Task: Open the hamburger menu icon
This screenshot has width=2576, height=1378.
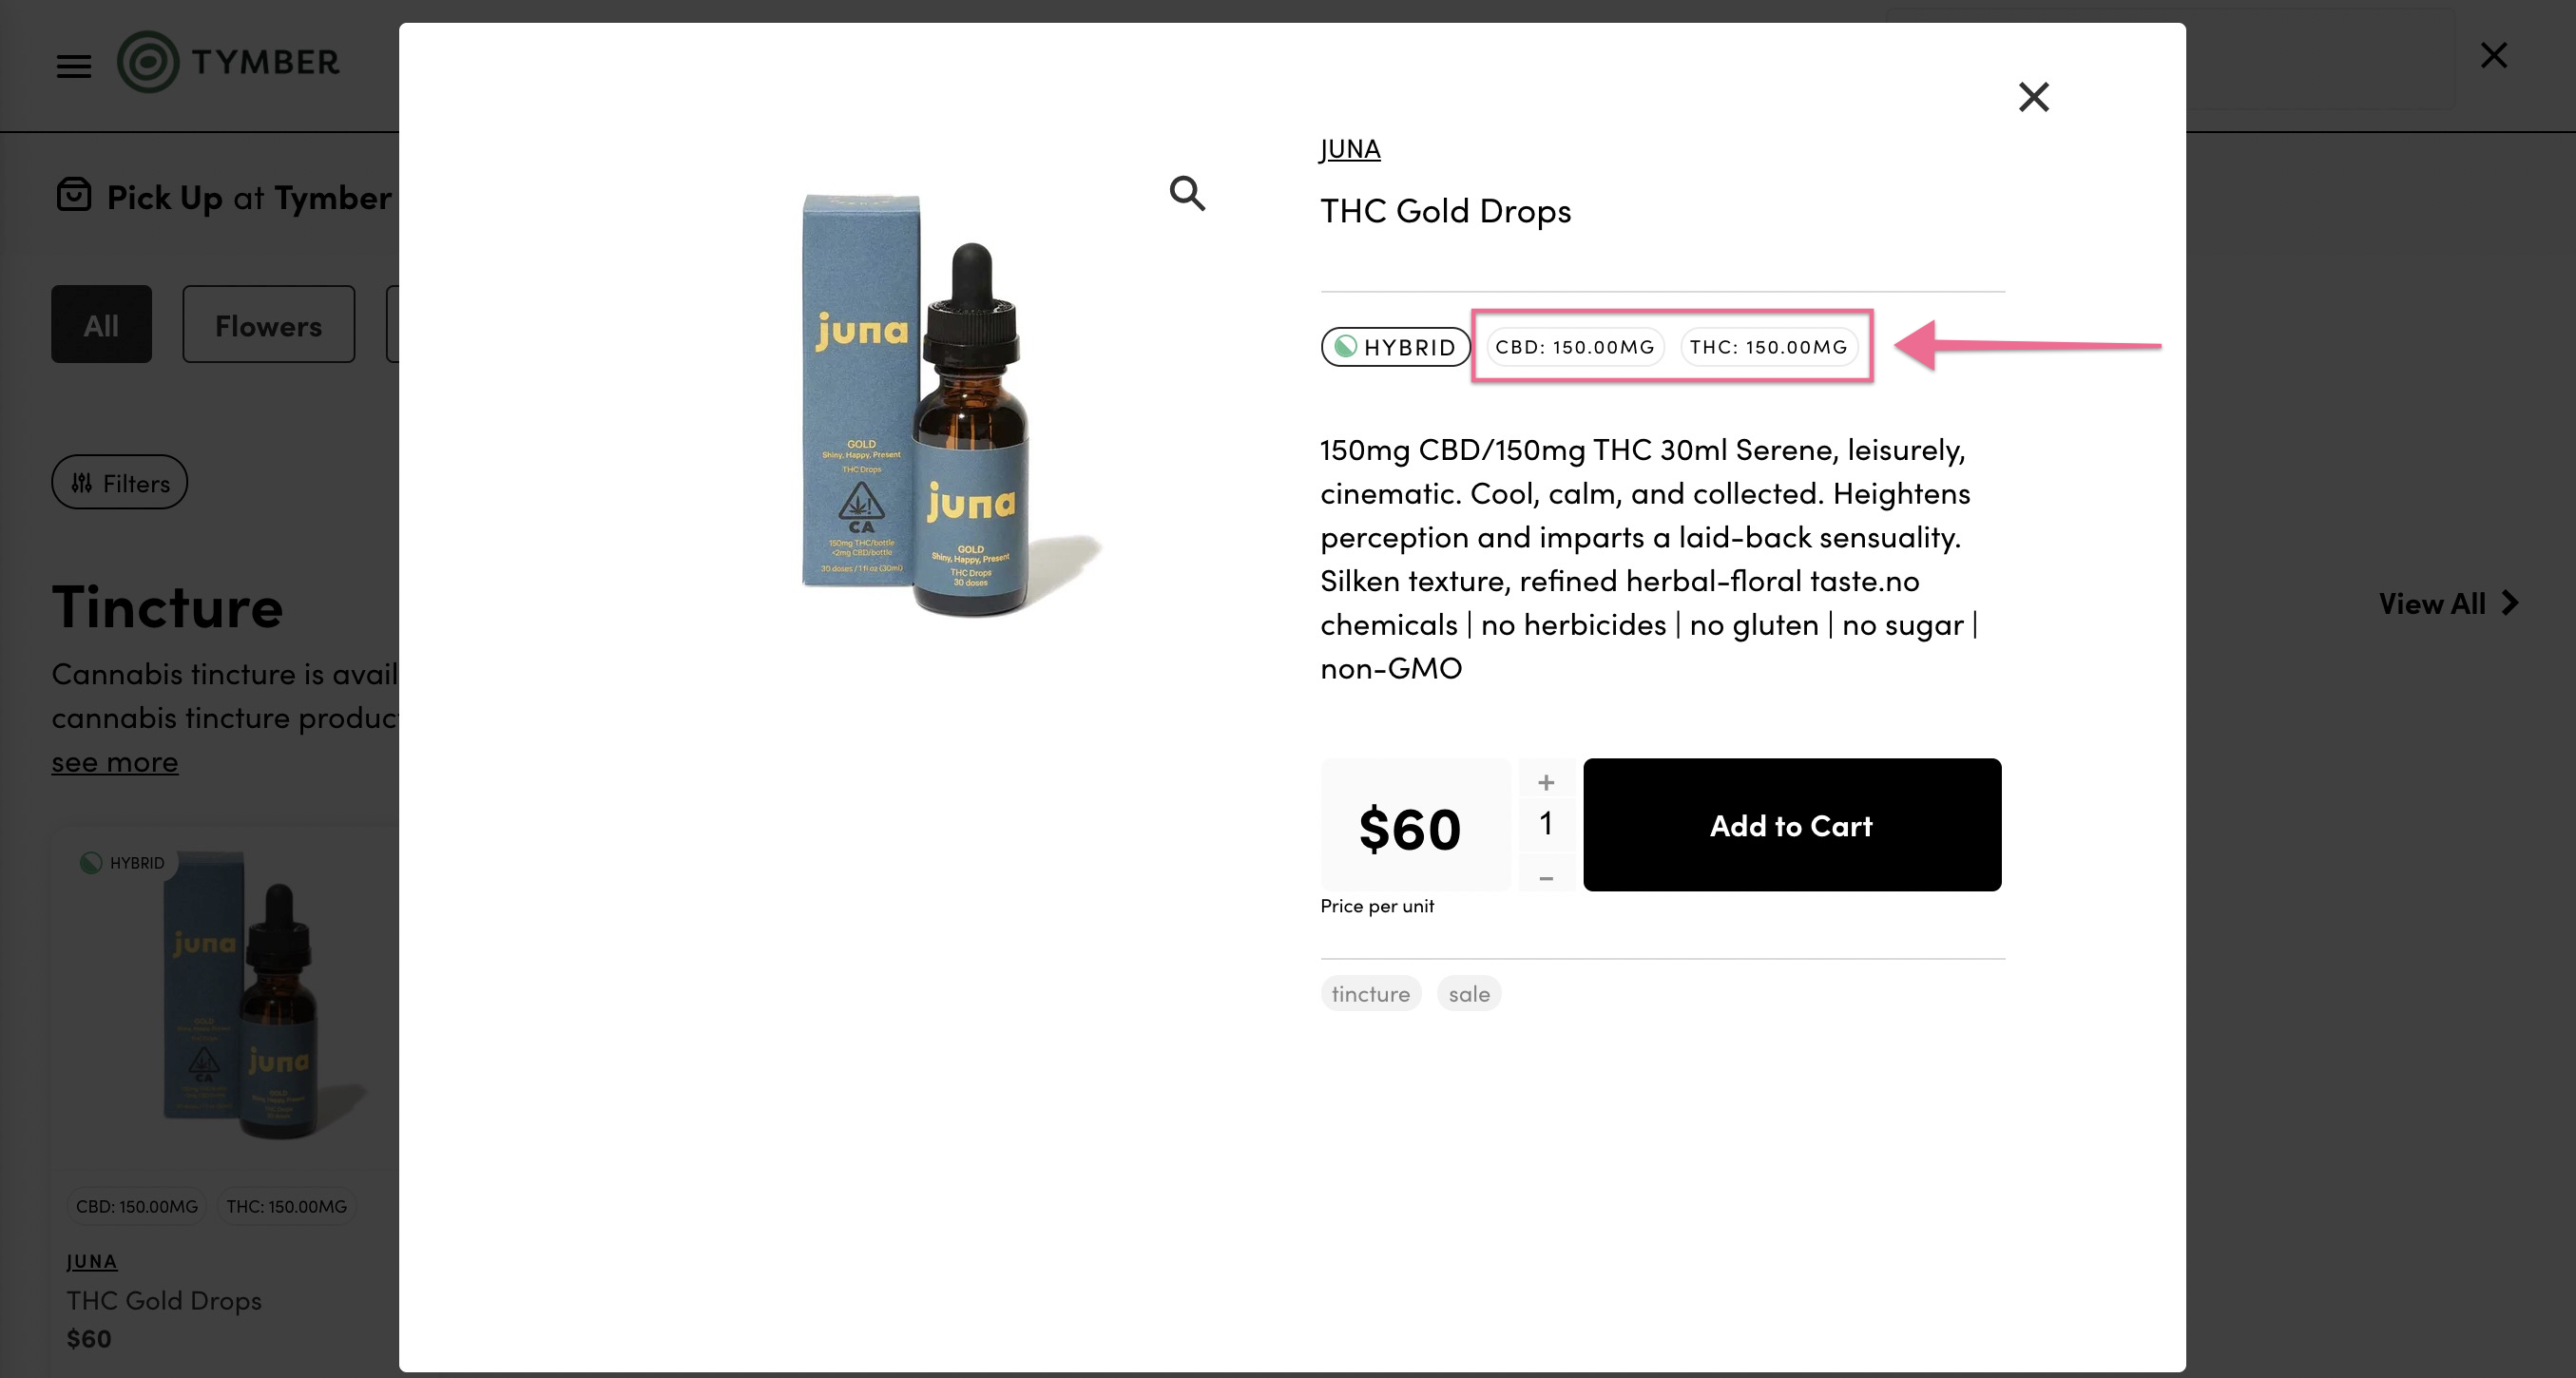Action: click(x=73, y=66)
